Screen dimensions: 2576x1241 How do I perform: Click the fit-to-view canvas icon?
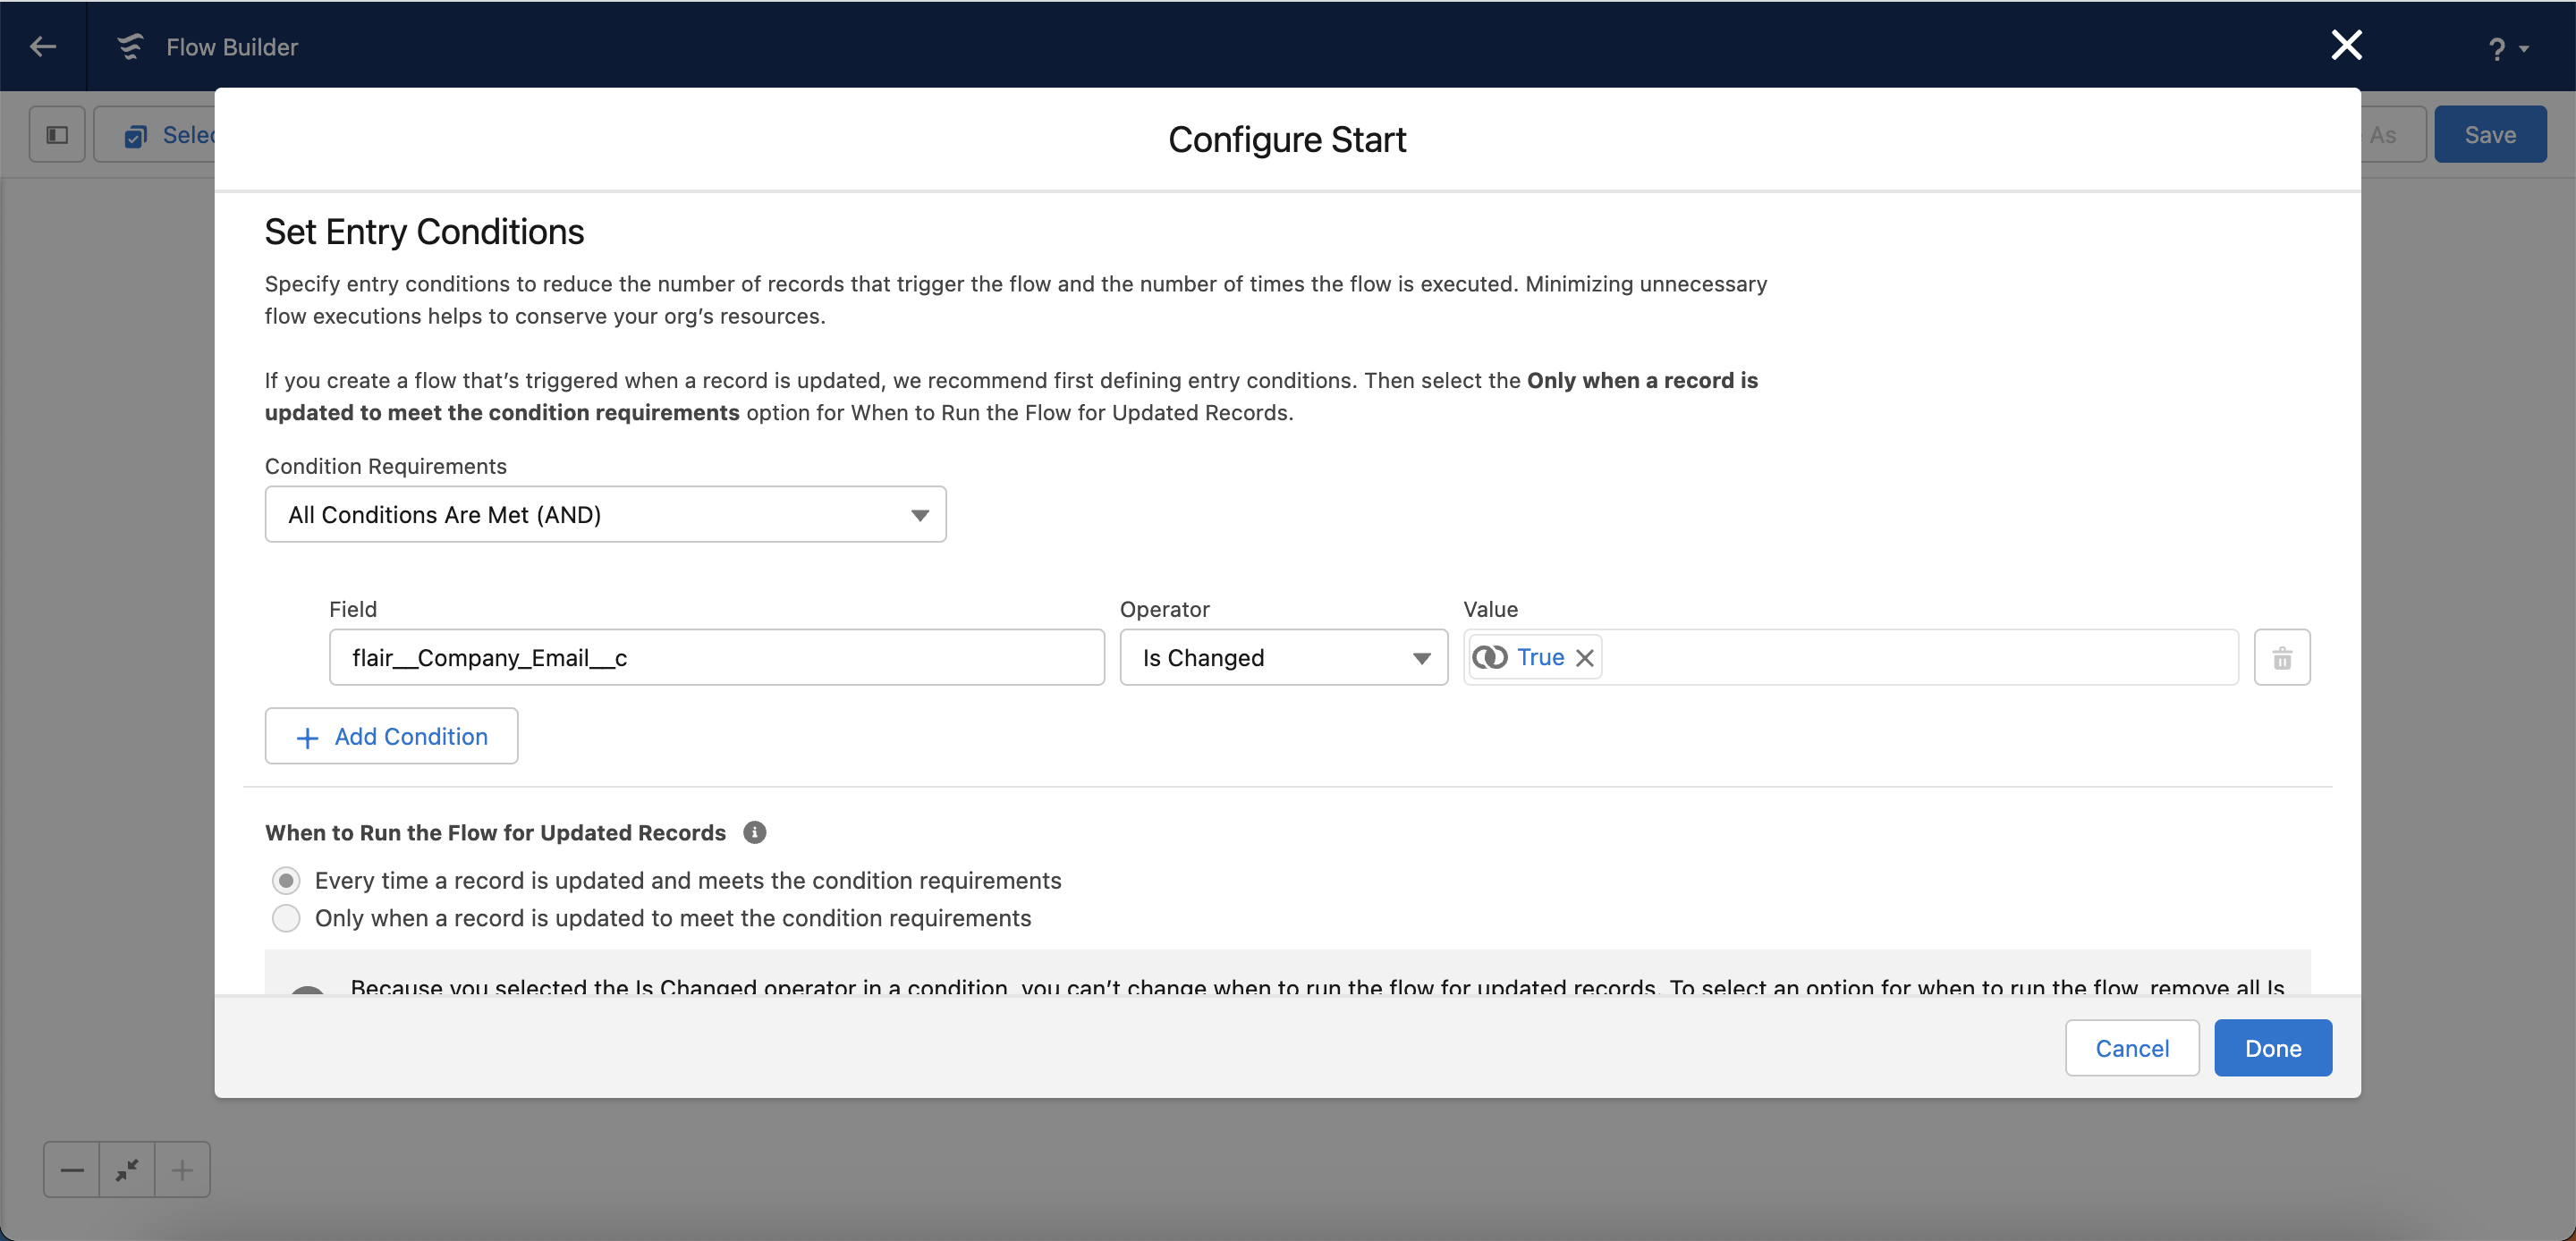127,1169
